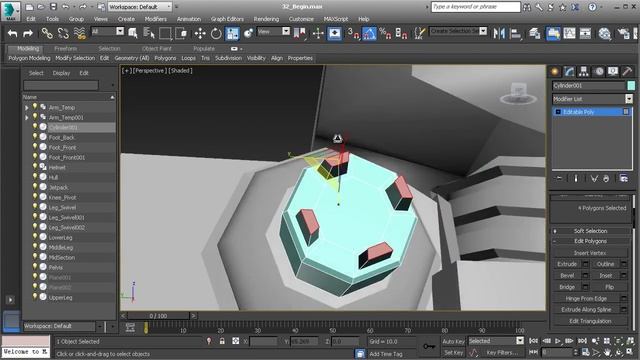
Task: Select the Unlink Selection tool
Action: pyautogui.click(x=63, y=33)
